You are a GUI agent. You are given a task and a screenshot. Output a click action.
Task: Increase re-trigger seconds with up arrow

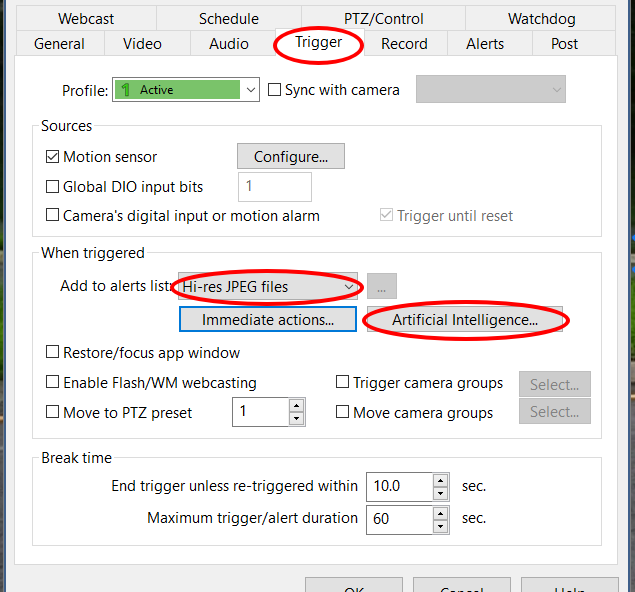coord(440,480)
